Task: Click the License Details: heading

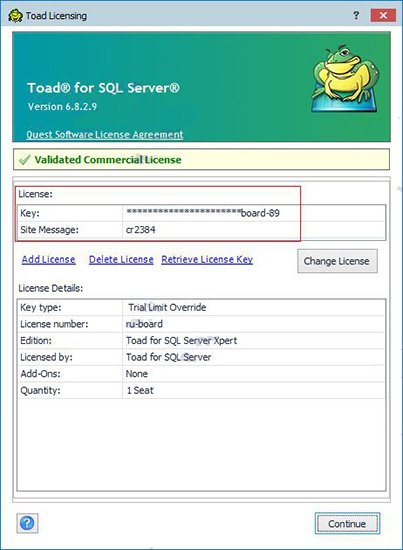Action: coord(51,288)
